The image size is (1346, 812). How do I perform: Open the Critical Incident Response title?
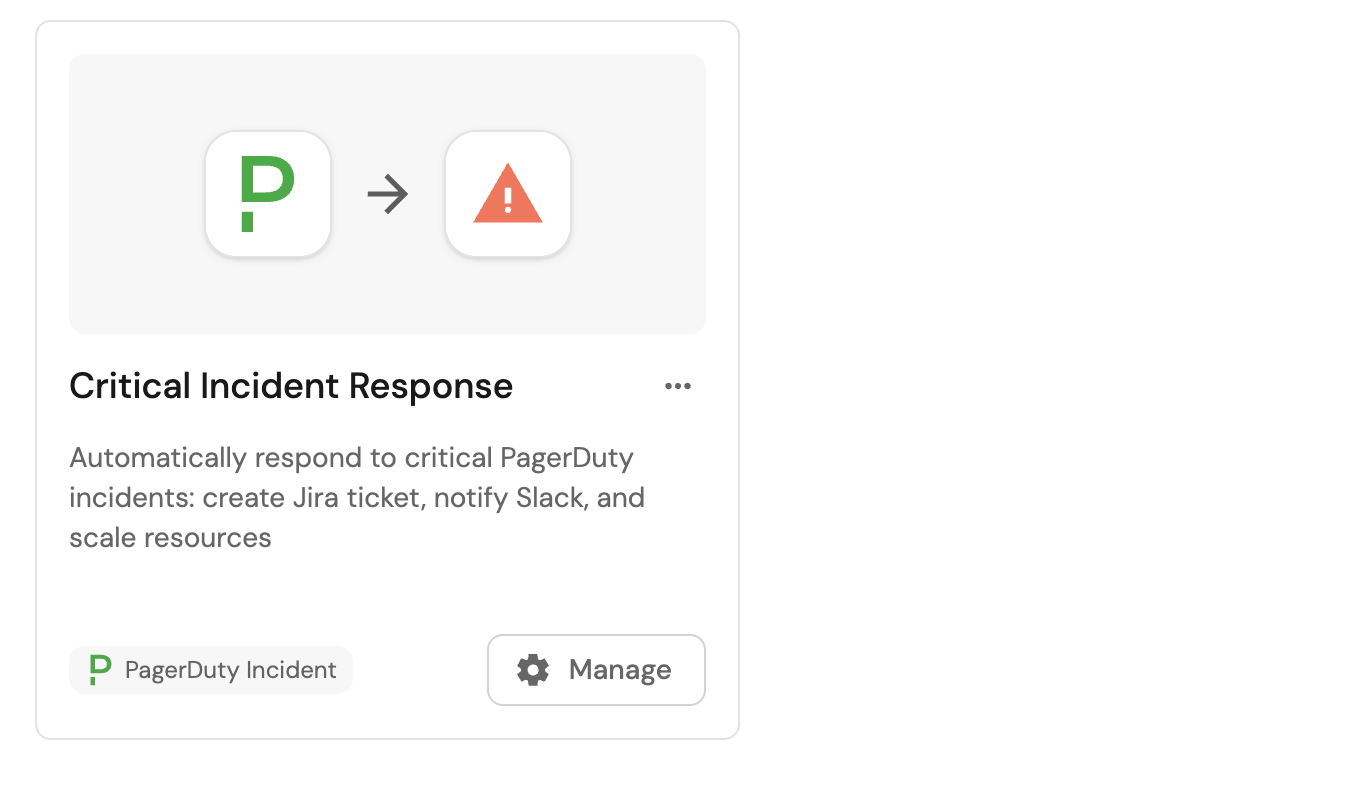pos(291,386)
